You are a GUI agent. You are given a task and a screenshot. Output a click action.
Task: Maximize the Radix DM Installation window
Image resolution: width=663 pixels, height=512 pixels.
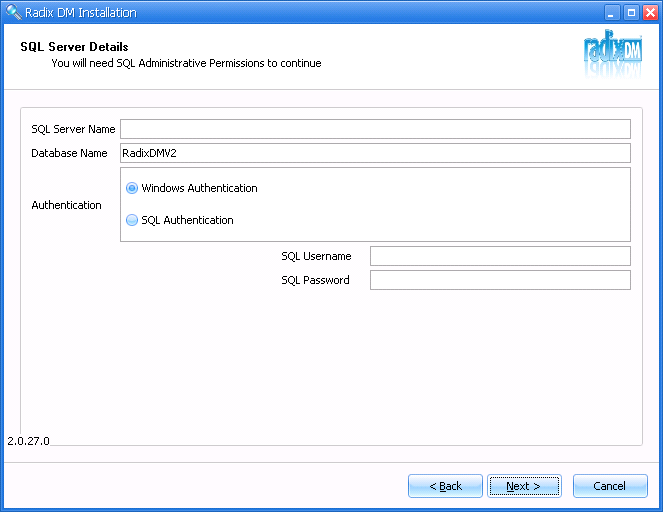pyautogui.click(x=631, y=13)
